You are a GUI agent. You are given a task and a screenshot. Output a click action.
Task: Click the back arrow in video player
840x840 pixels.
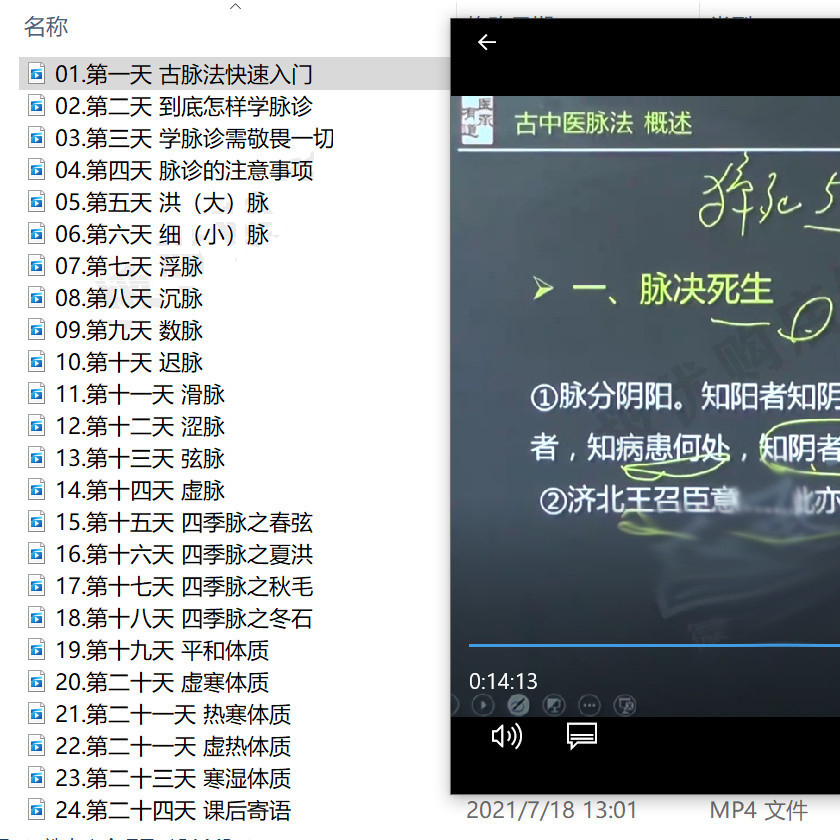point(487,42)
